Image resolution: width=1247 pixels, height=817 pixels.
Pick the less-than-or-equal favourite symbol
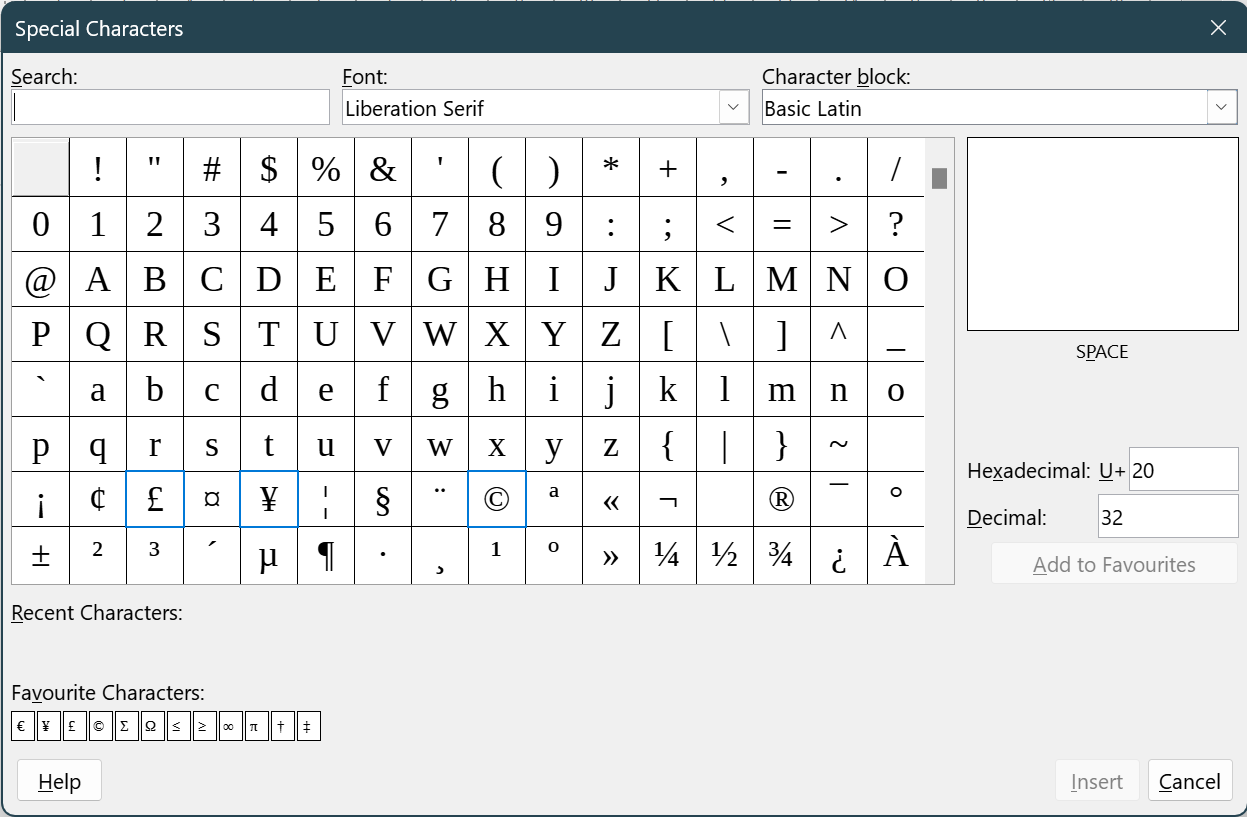(177, 727)
